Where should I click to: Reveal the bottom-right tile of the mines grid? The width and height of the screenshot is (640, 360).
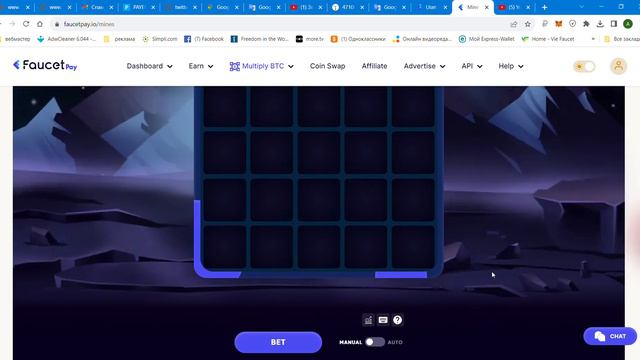(413, 247)
